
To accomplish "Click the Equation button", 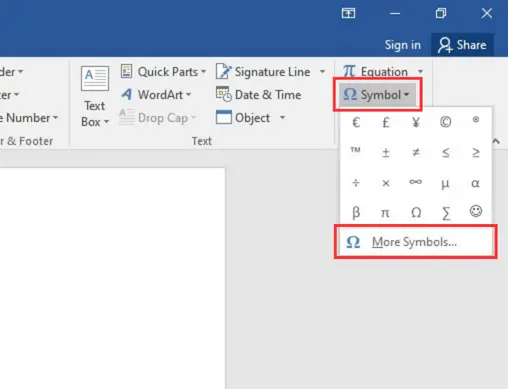I will pos(376,71).
